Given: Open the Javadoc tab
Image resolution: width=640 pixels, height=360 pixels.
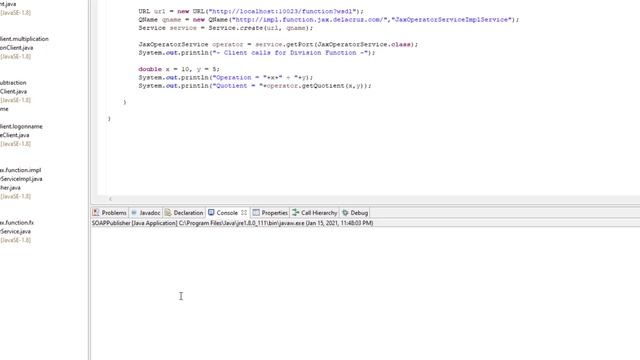Looking at the screenshot, I should 149,213.
